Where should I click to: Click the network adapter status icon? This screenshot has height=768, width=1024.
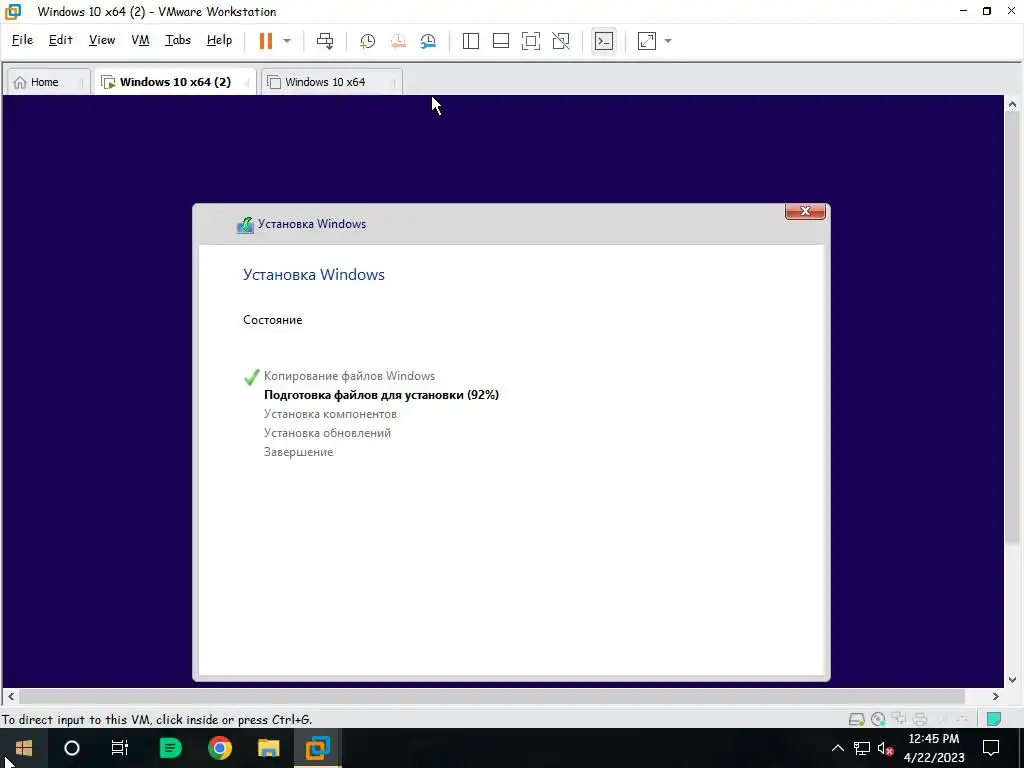899,719
